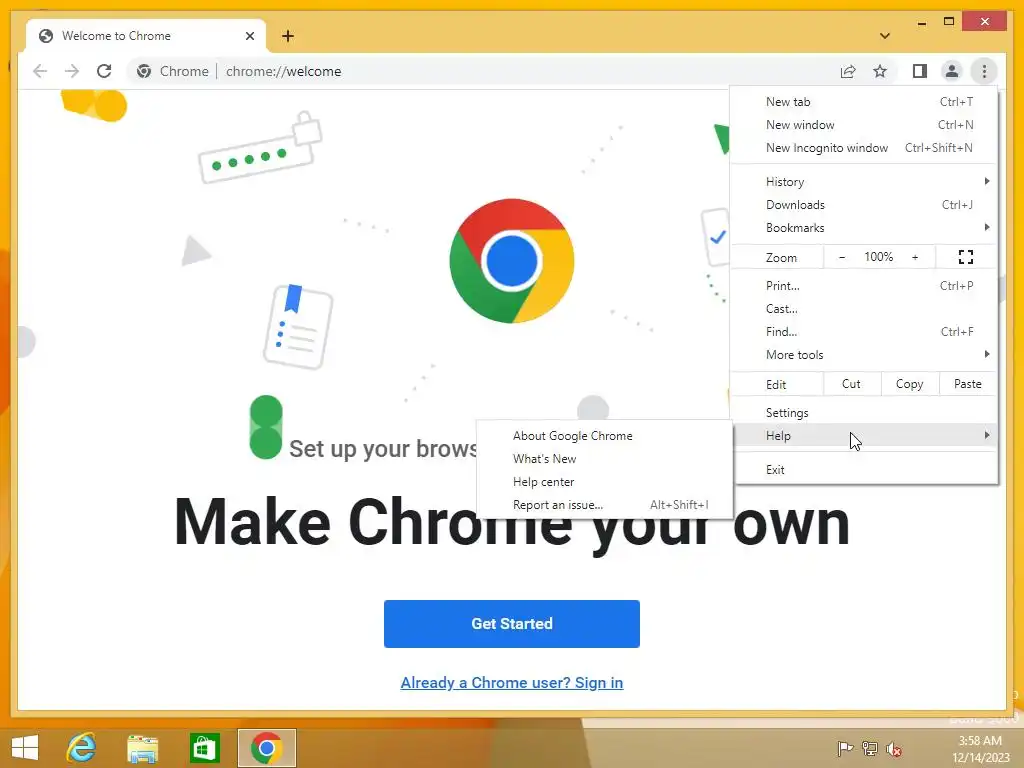This screenshot has height=768, width=1024.
Task: Open Help center from submenu
Action: (x=604, y=482)
